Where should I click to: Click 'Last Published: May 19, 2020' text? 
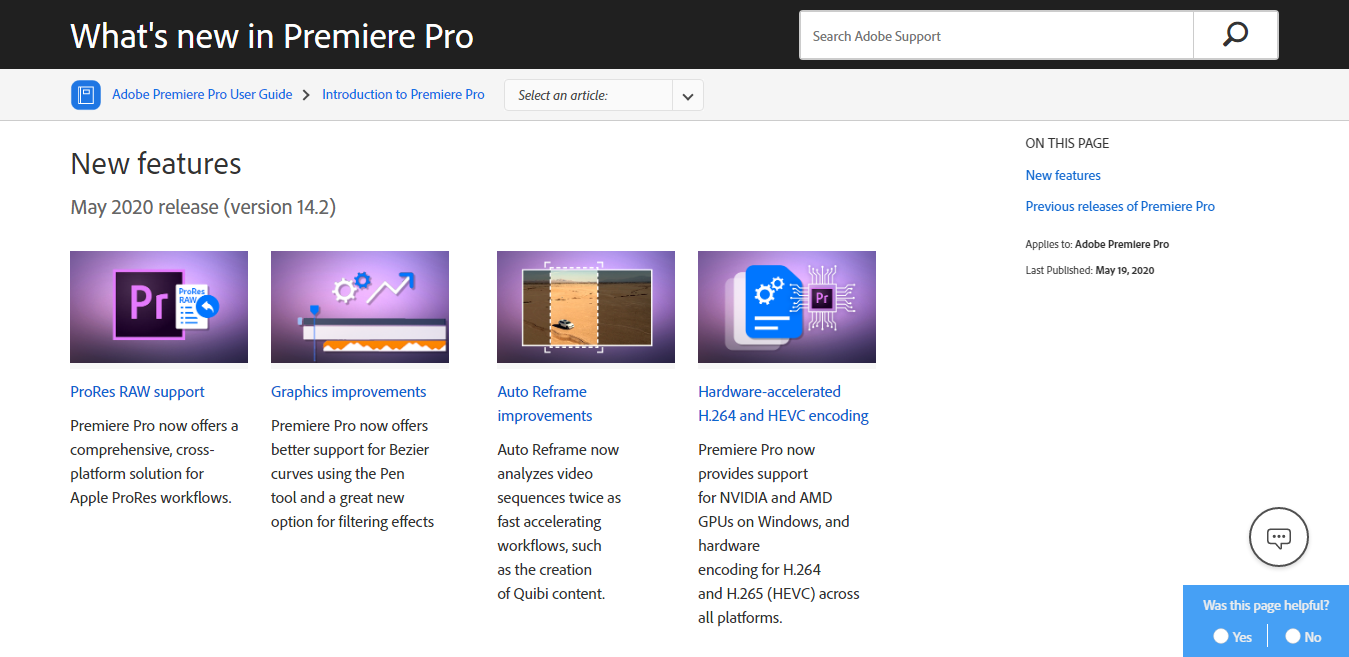click(x=1090, y=270)
